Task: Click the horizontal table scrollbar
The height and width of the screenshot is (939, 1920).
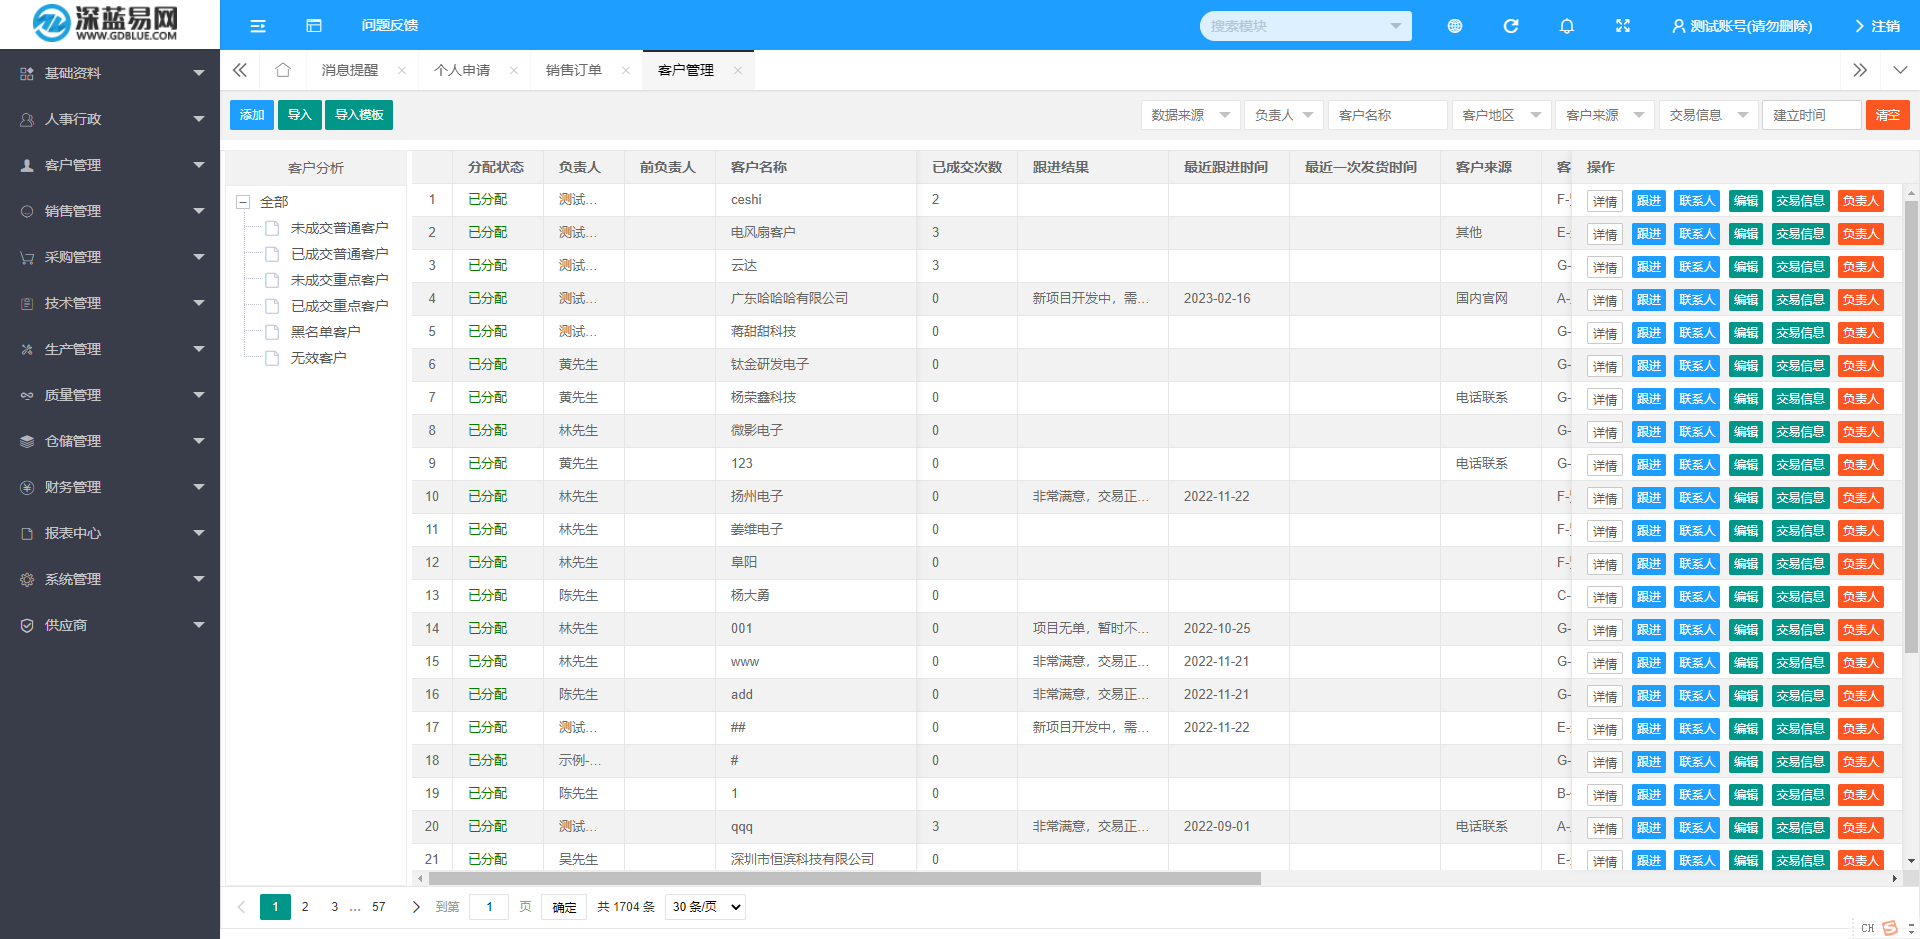Action: point(845,879)
